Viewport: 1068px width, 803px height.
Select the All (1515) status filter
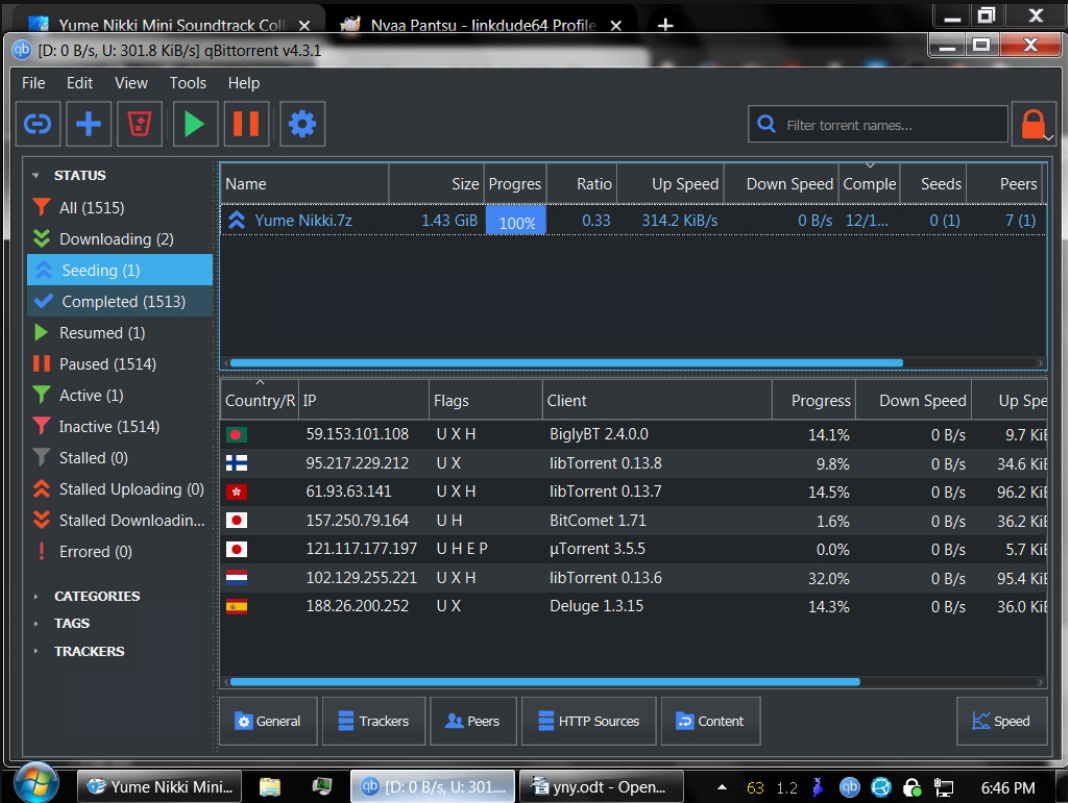(120, 208)
